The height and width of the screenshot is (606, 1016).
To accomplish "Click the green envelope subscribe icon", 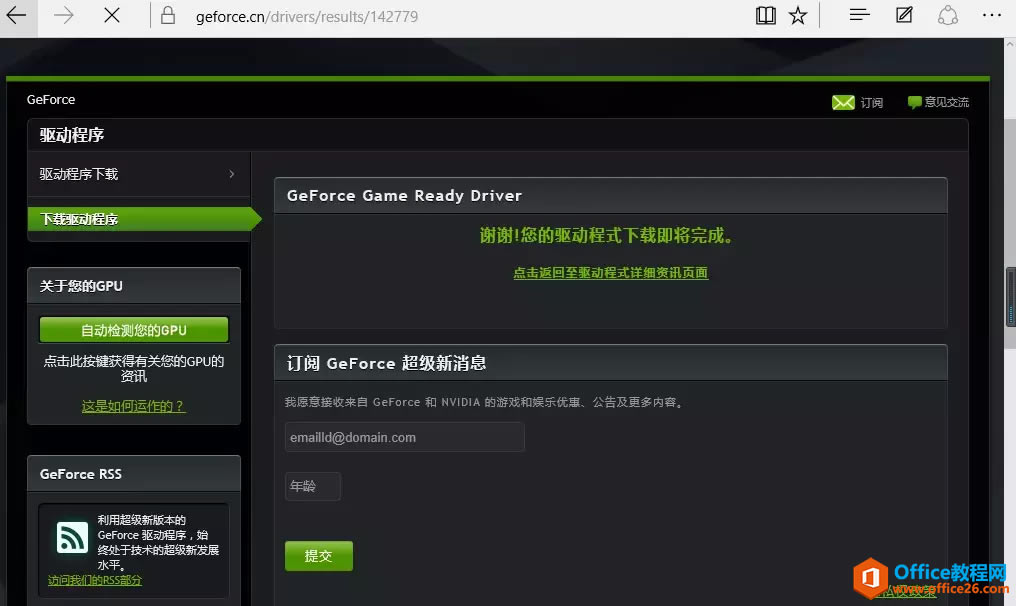I will coord(843,102).
